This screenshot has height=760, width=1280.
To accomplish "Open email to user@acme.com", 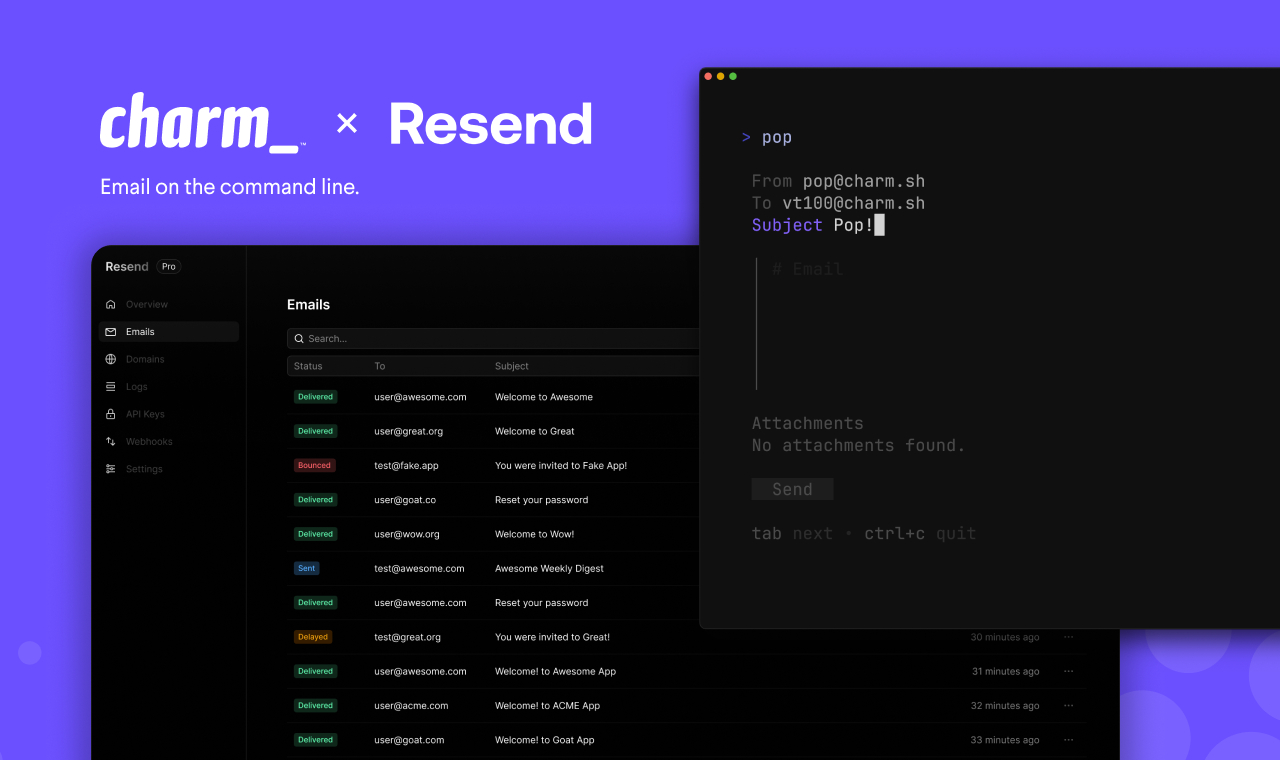I will coord(411,706).
